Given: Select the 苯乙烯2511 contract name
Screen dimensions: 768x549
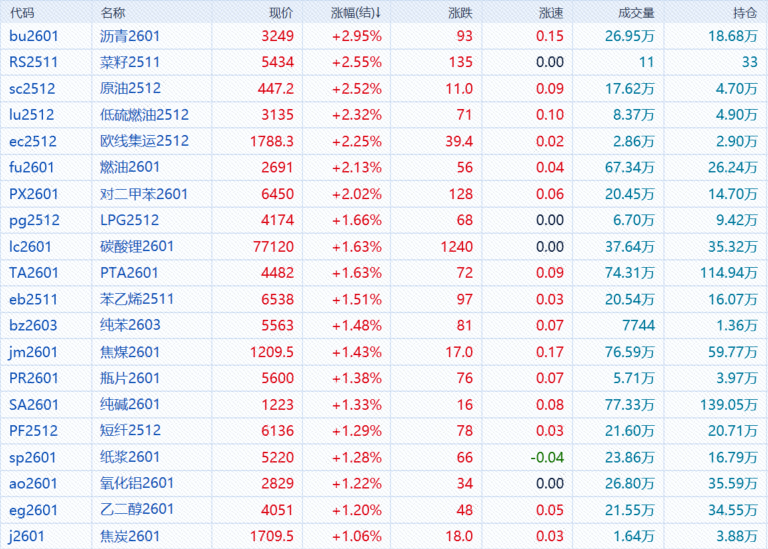Looking at the screenshot, I should [137, 299].
